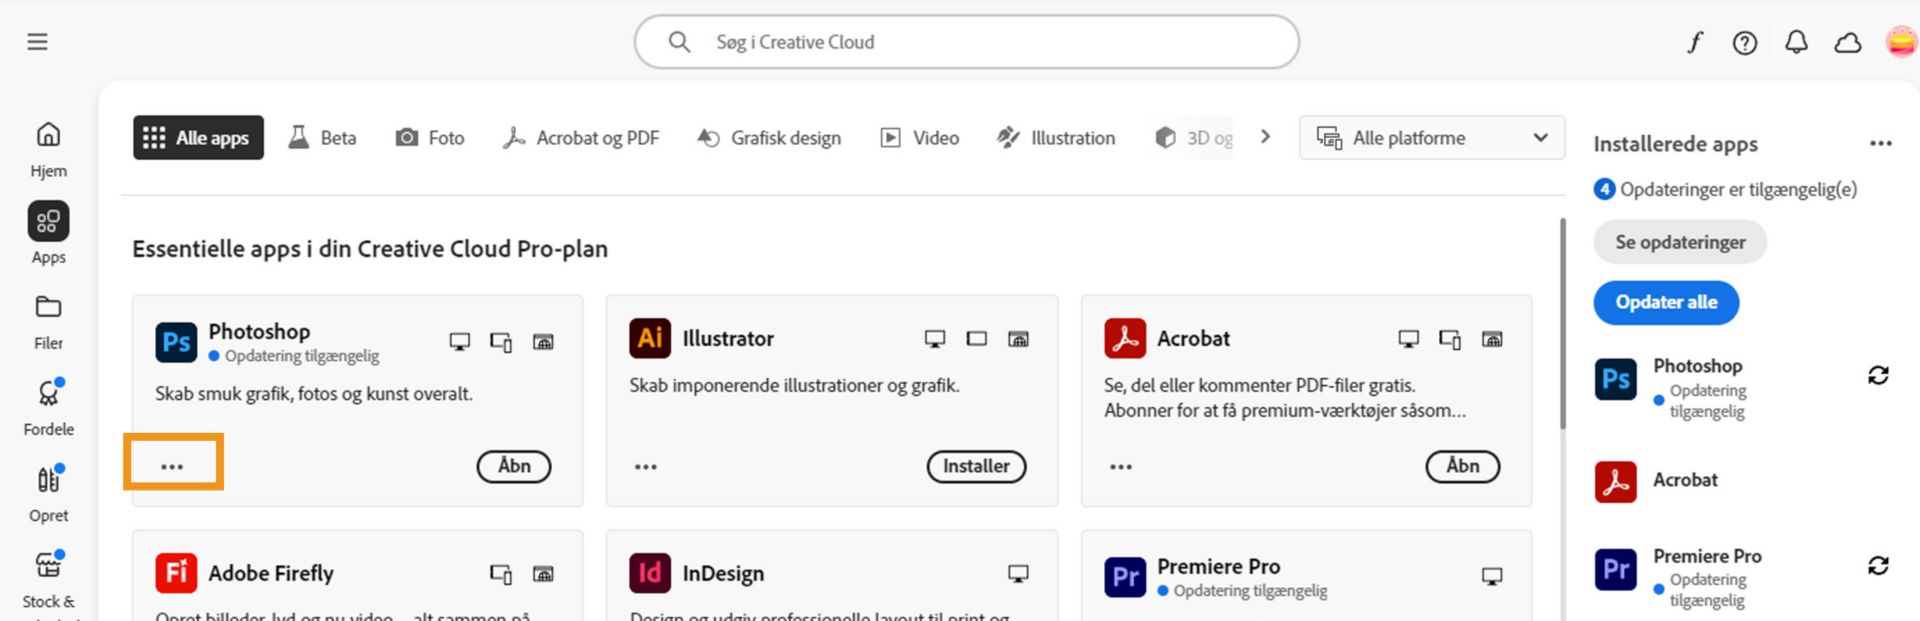Go to Hjem in sidebar
This screenshot has width=1920, height=621.
click(x=48, y=150)
